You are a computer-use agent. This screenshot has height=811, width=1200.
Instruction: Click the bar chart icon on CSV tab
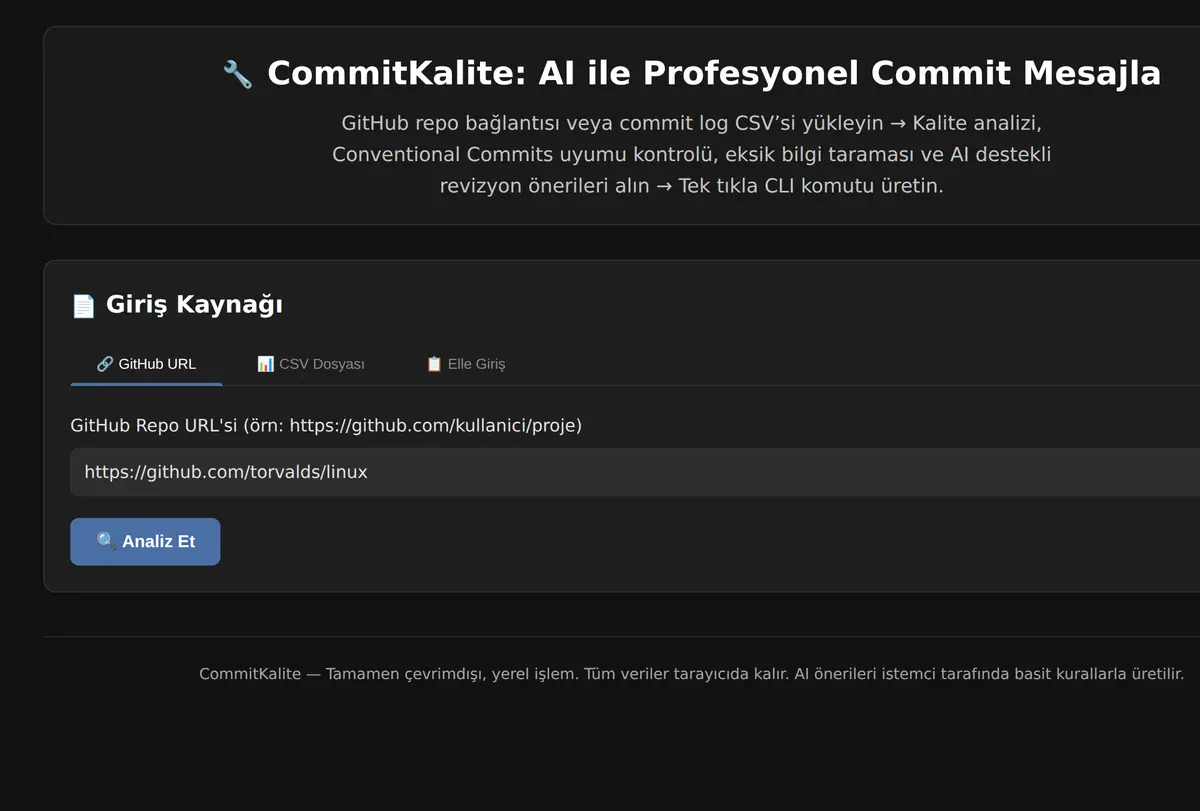click(x=265, y=364)
